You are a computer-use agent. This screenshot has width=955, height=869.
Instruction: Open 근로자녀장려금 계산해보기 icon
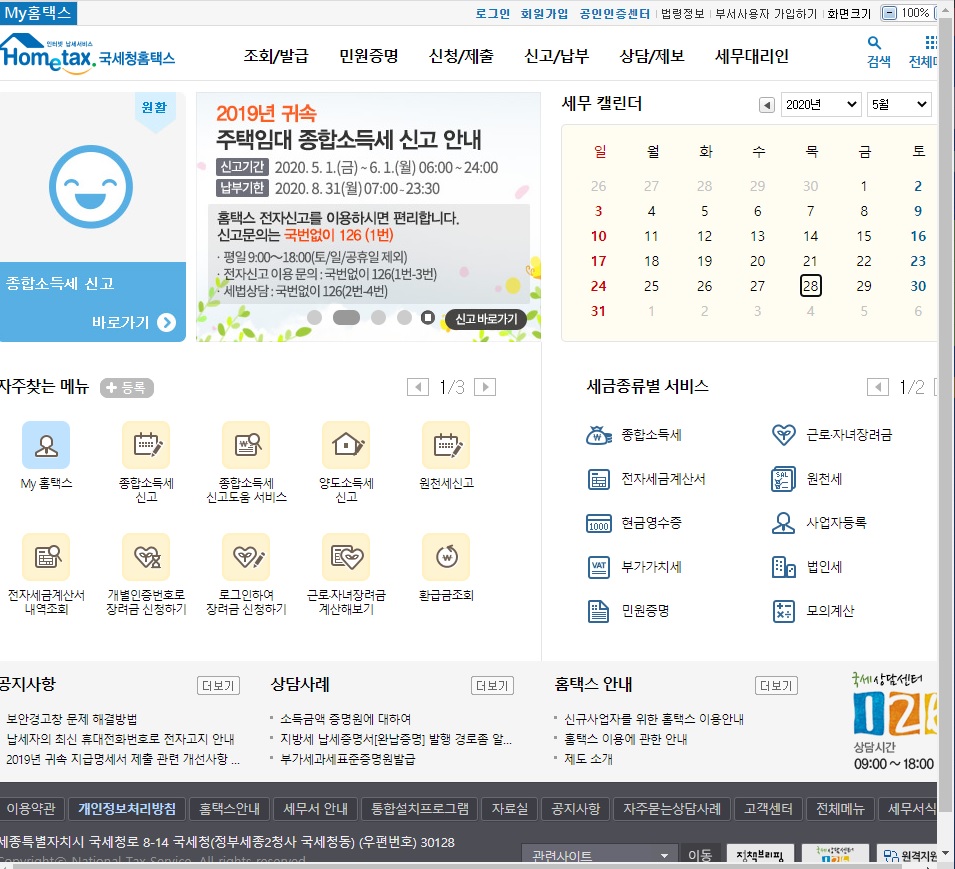pyautogui.click(x=346, y=557)
